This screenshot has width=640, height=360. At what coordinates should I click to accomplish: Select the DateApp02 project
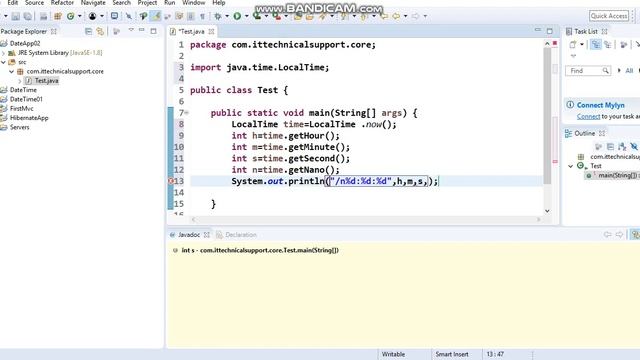[25, 43]
